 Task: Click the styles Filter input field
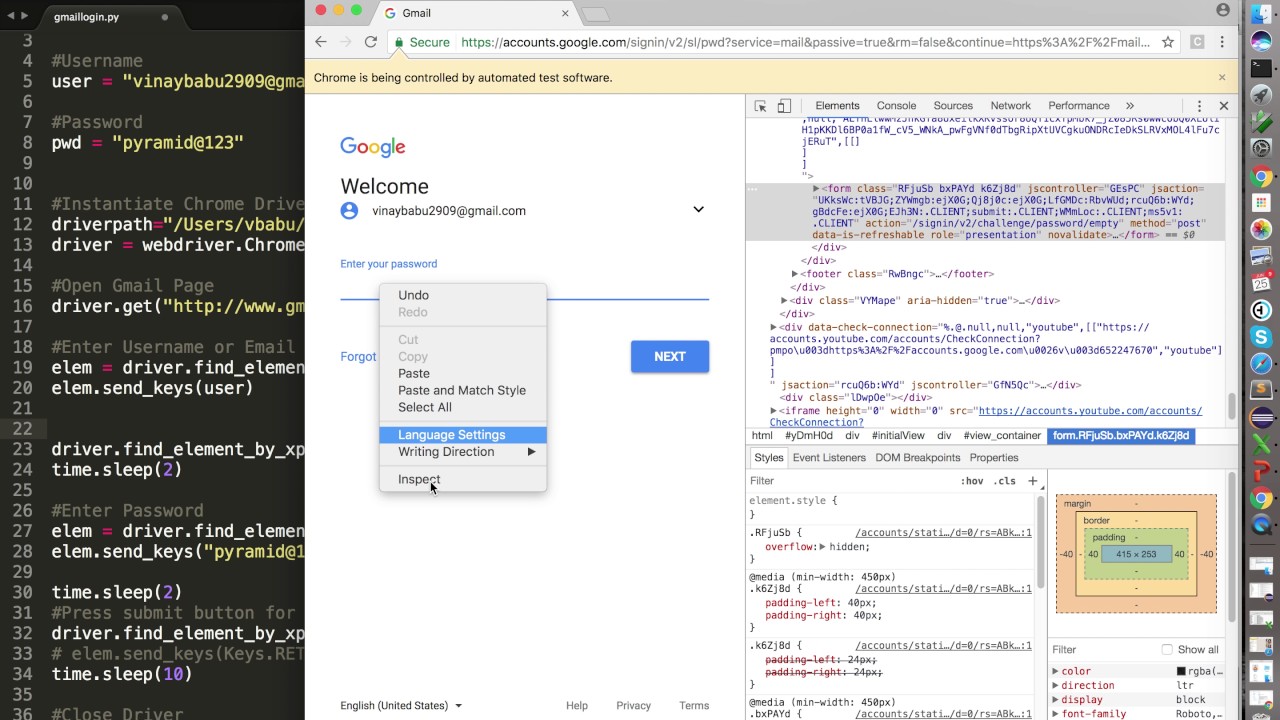pos(850,481)
